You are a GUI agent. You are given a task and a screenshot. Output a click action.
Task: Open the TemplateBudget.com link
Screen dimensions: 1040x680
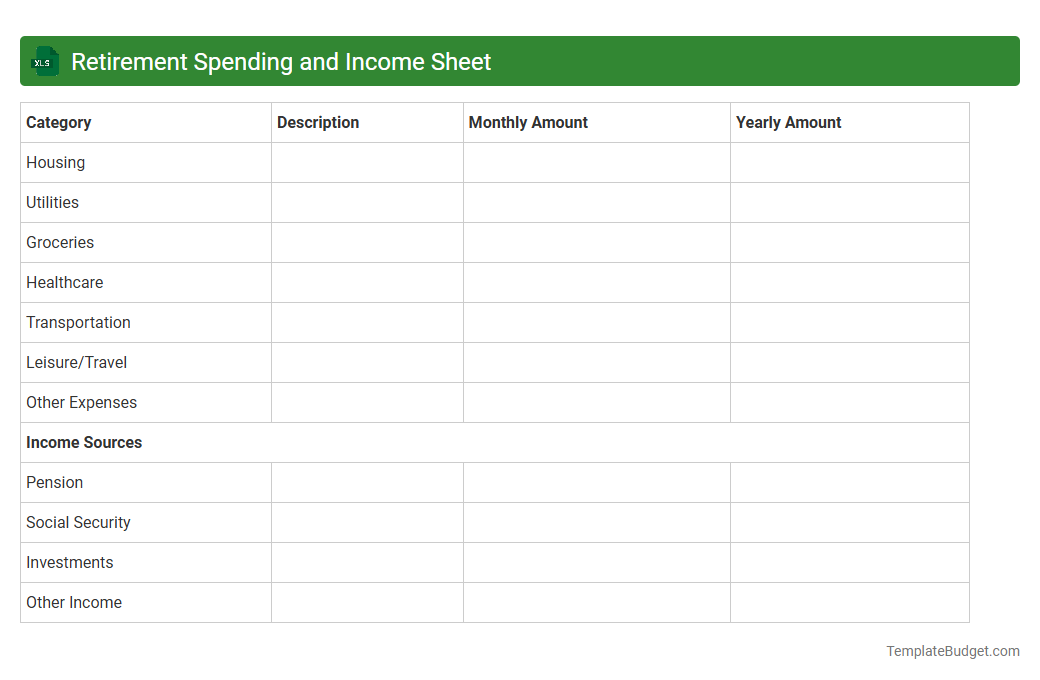952,651
